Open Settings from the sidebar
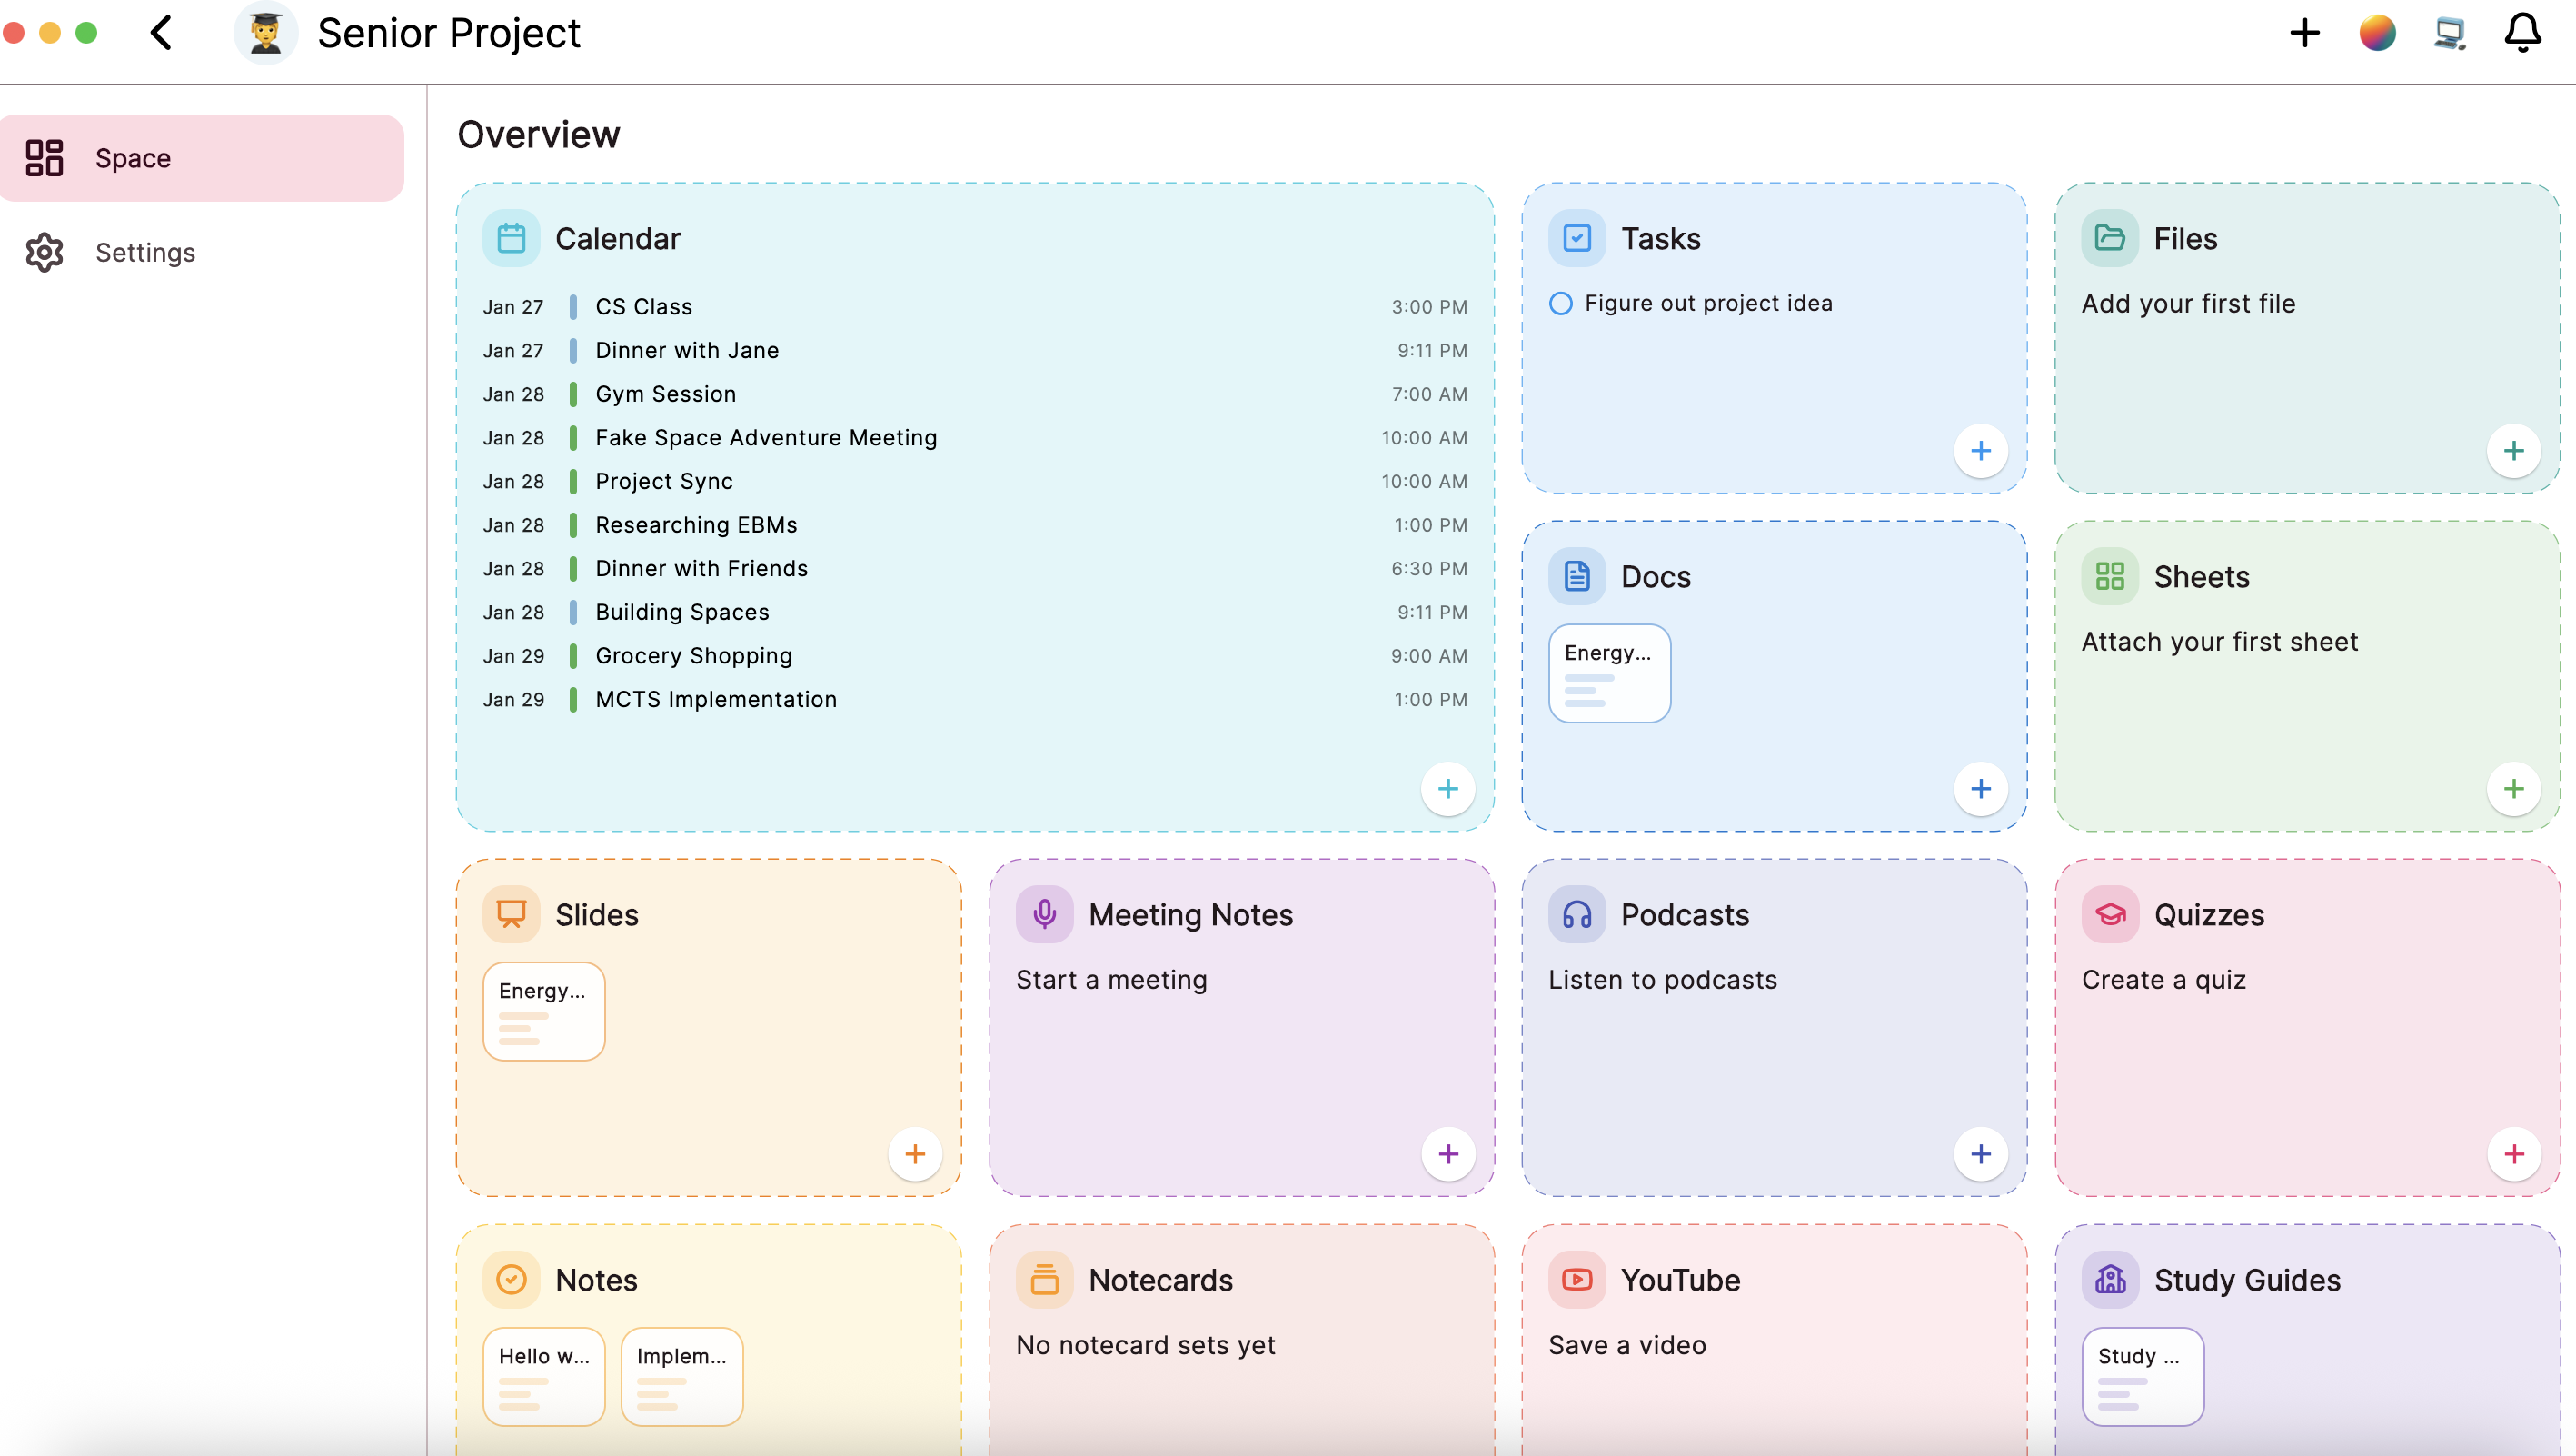This screenshot has height=1456, width=2576. (144, 252)
